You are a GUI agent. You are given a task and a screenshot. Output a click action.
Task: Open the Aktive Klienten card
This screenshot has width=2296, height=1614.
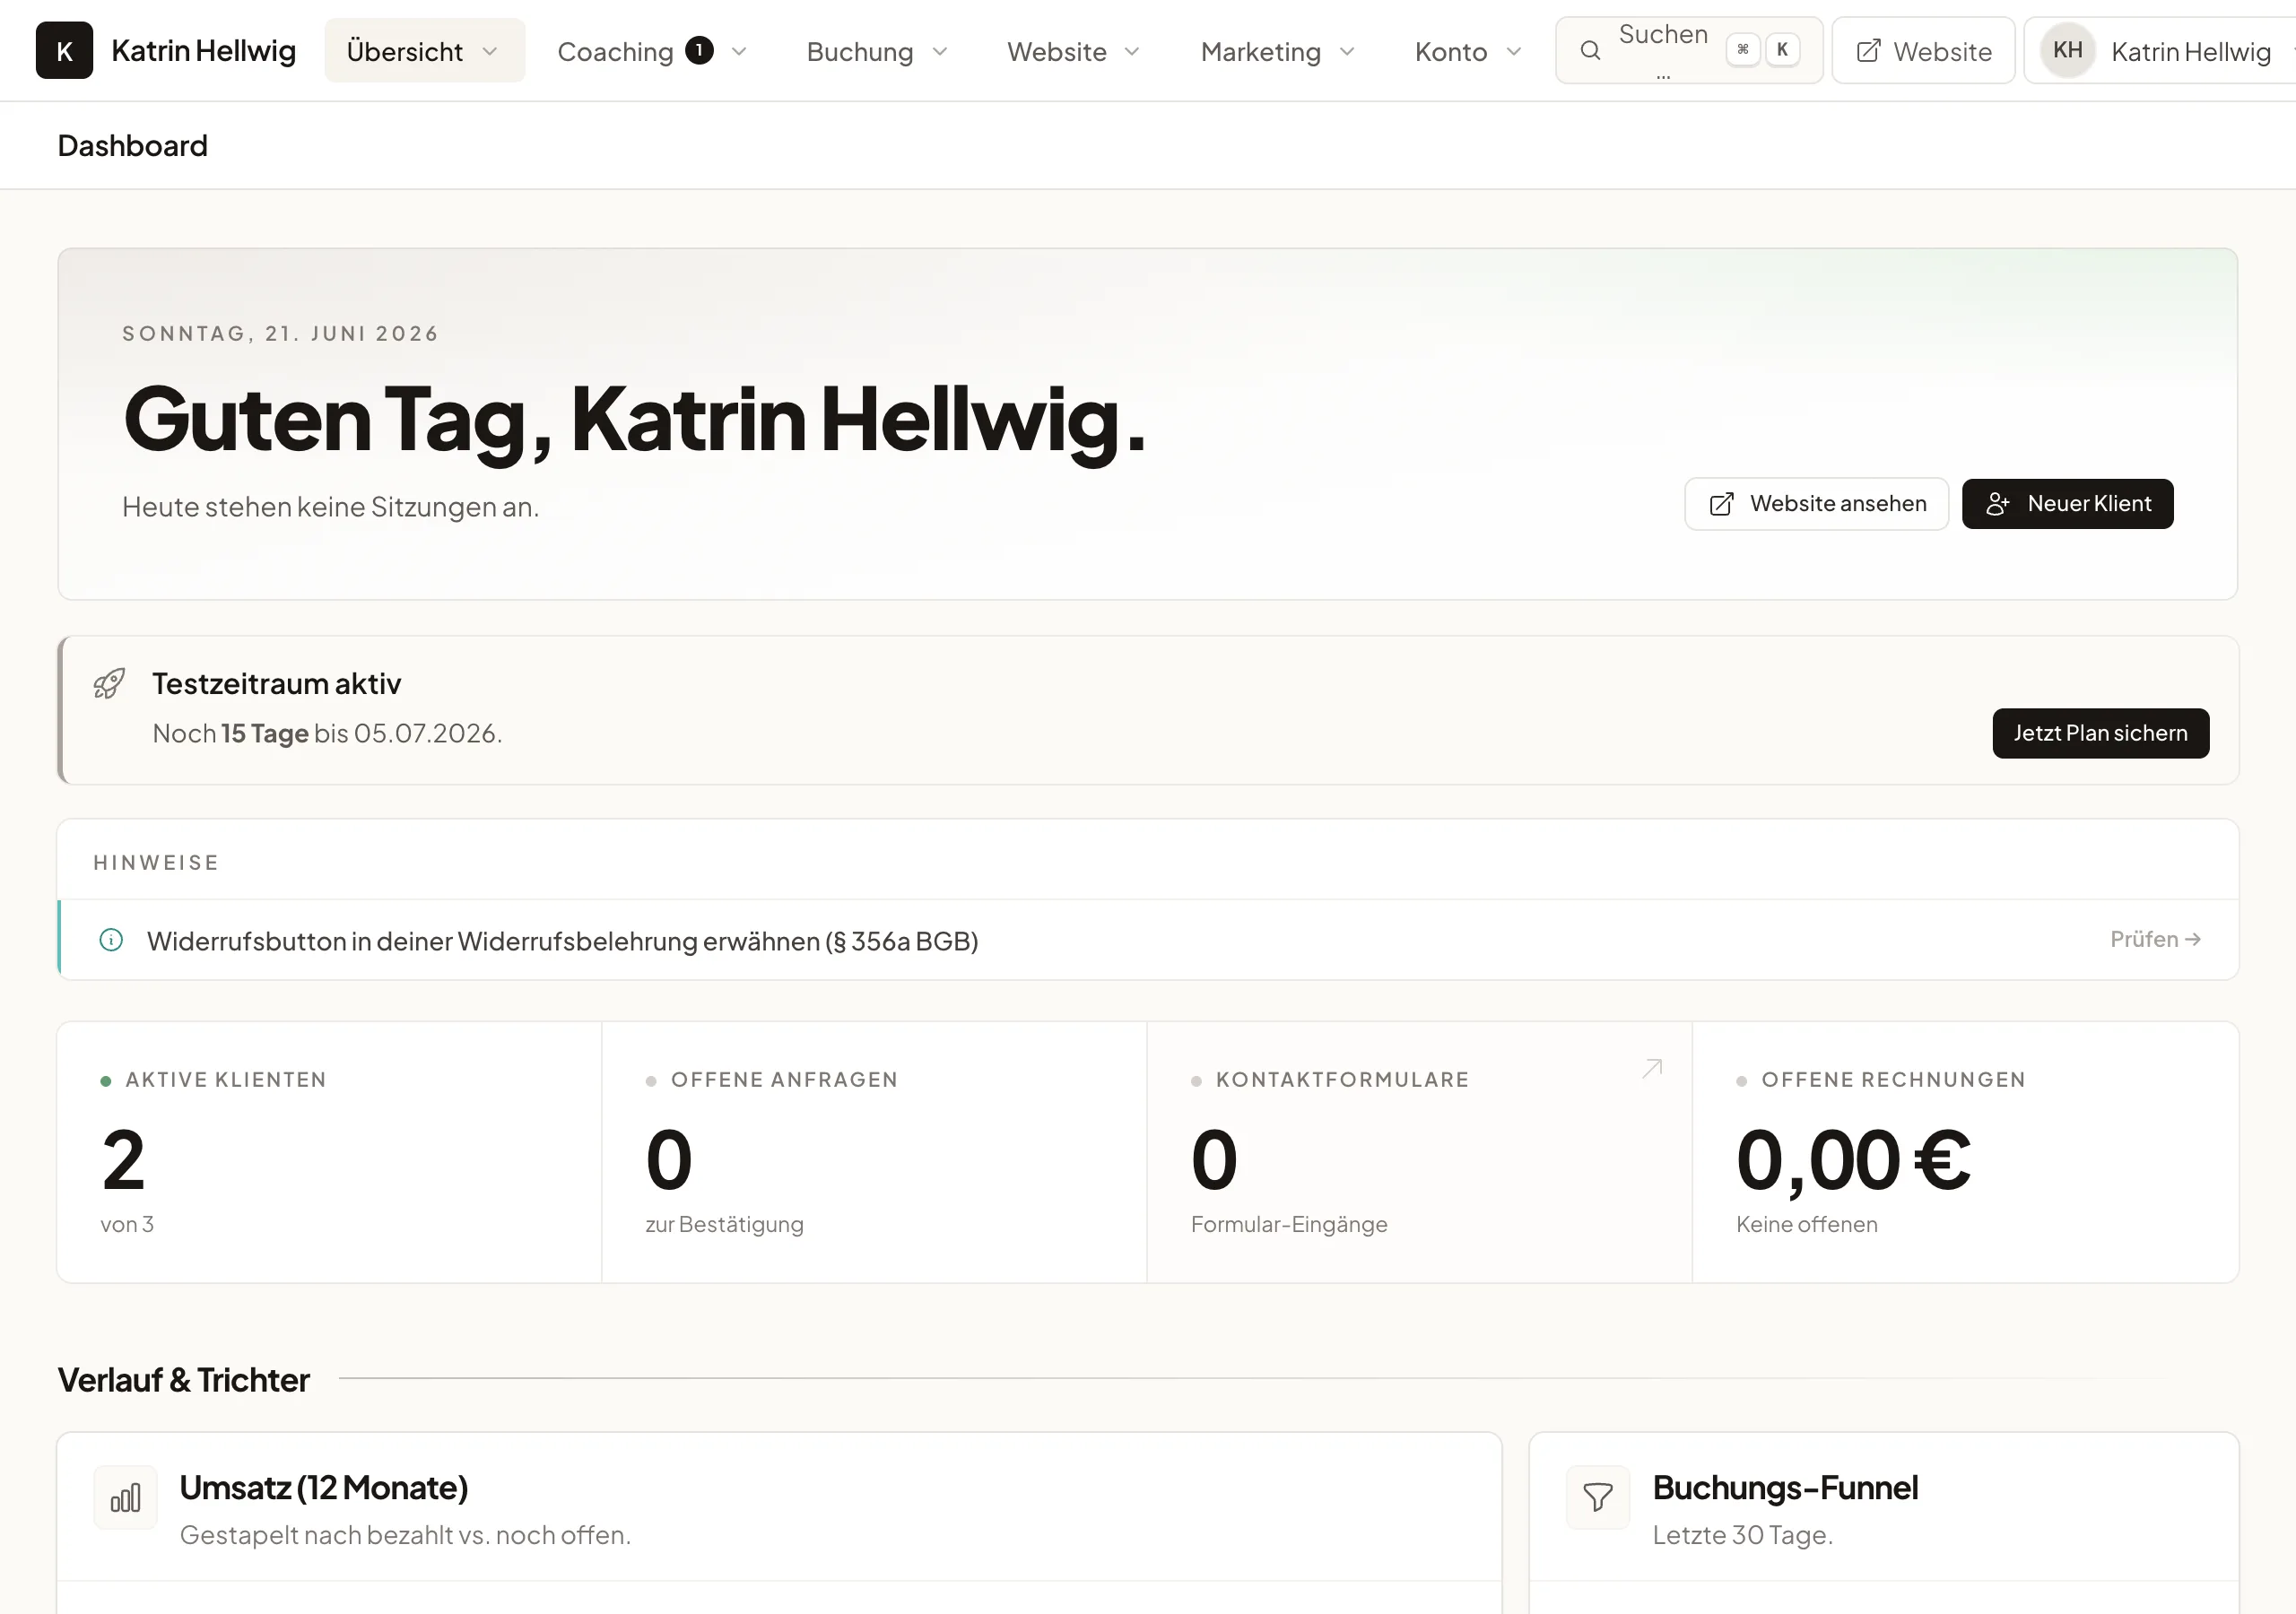point(329,1152)
